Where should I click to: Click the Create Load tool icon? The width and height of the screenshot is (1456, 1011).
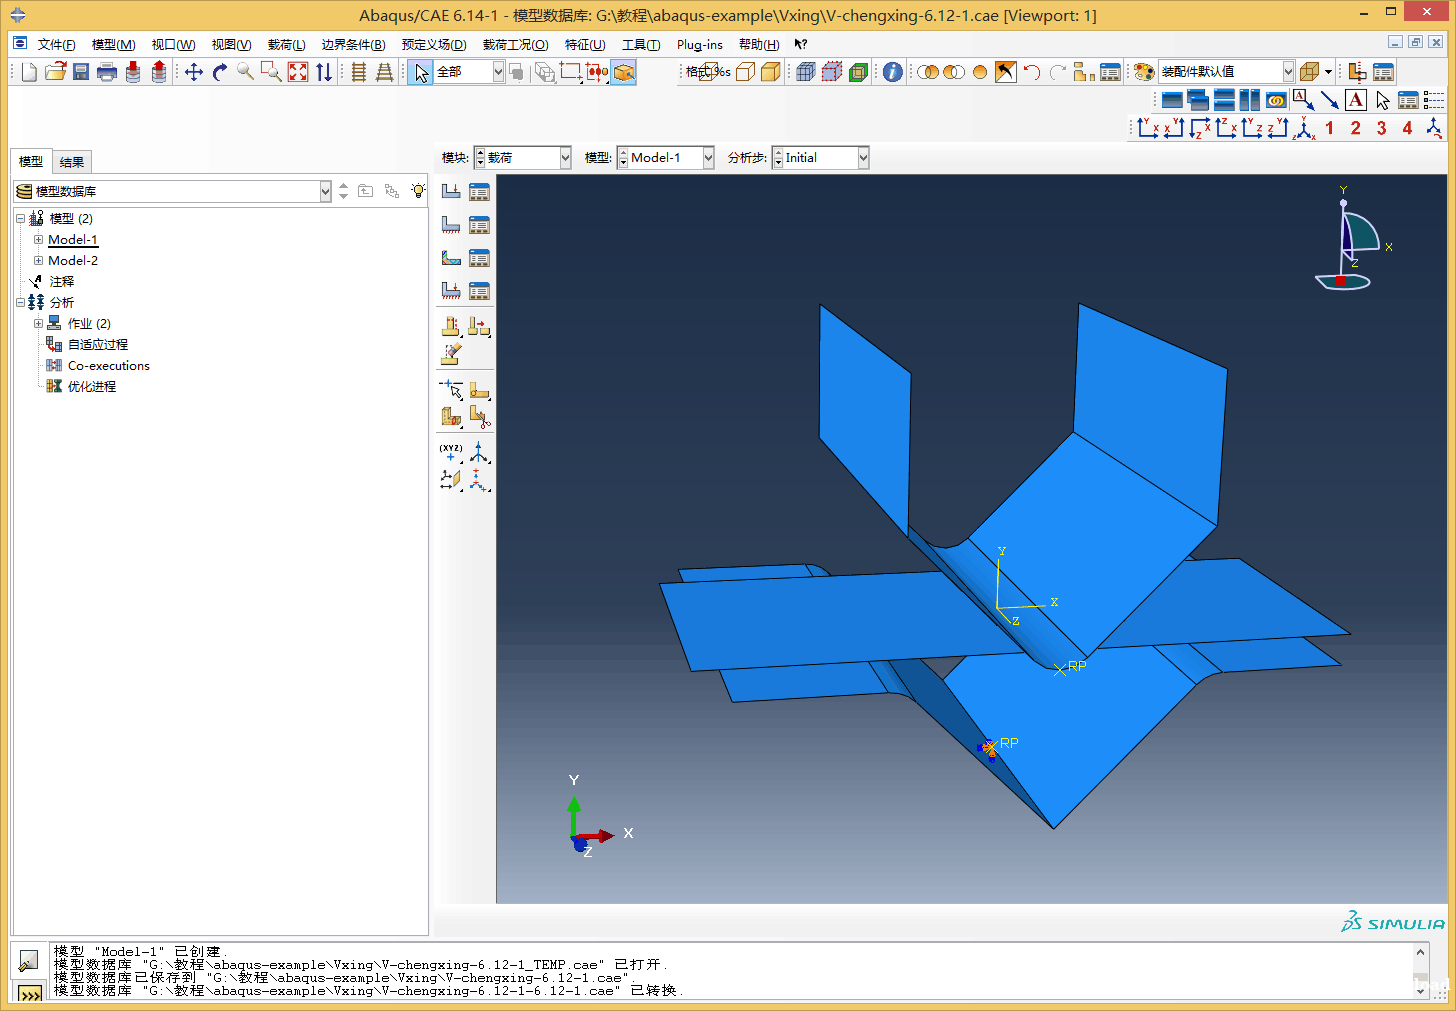[x=451, y=191]
